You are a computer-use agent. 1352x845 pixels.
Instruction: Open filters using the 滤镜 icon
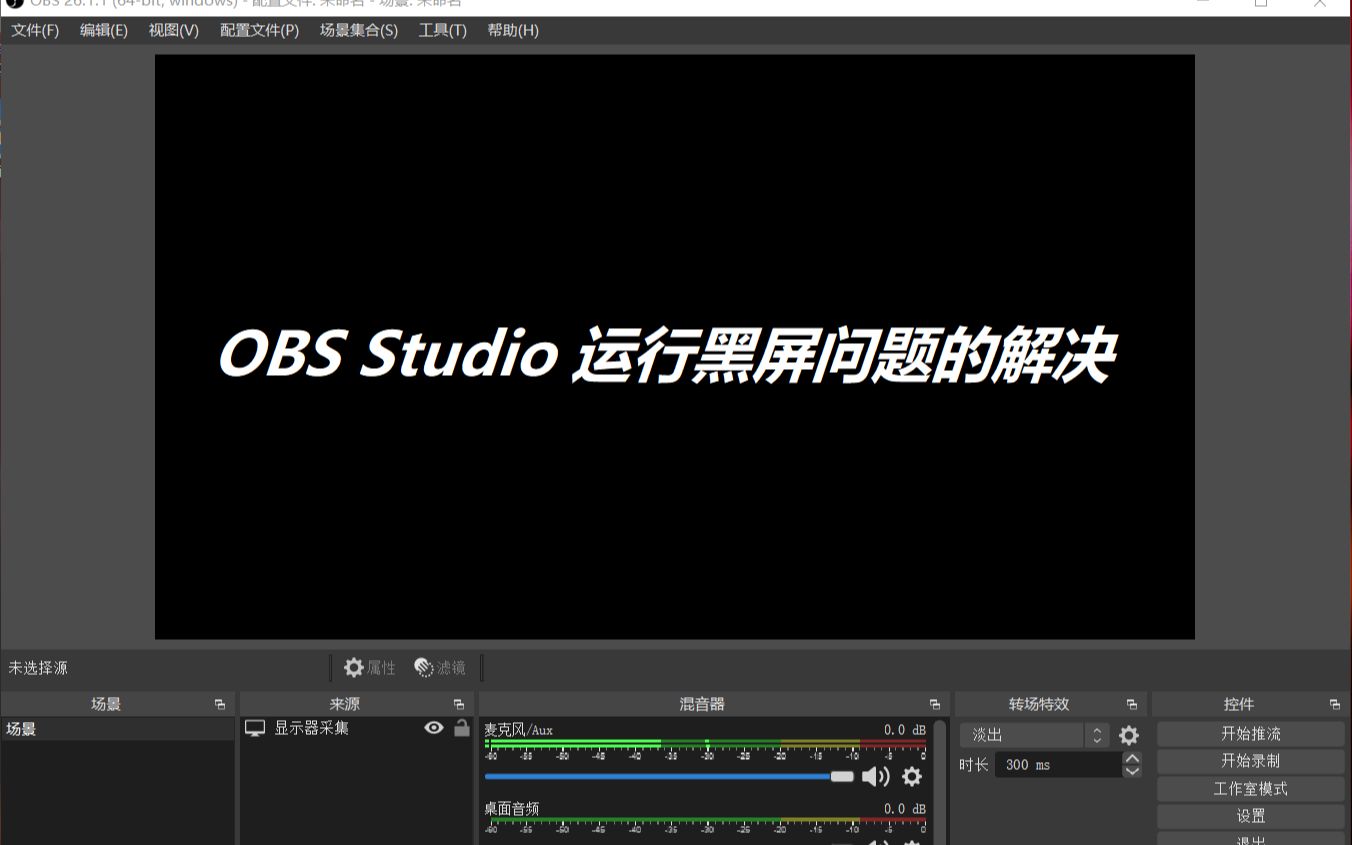[x=424, y=667]
